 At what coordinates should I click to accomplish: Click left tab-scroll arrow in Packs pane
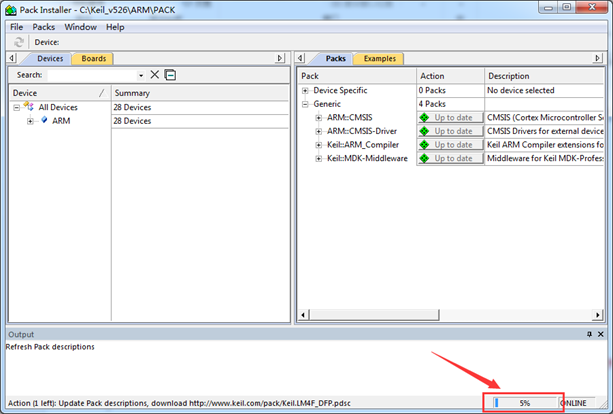point(300,58)
